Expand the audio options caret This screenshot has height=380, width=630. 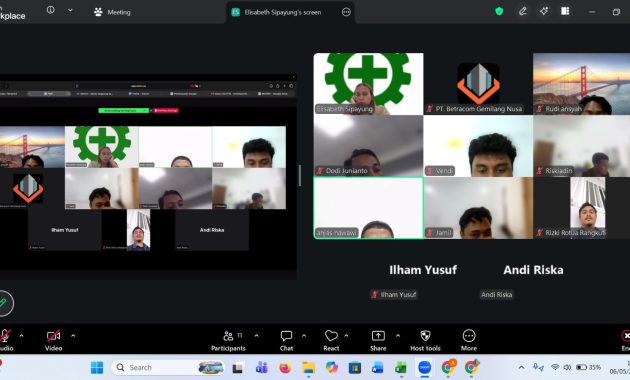click(22, 335)
